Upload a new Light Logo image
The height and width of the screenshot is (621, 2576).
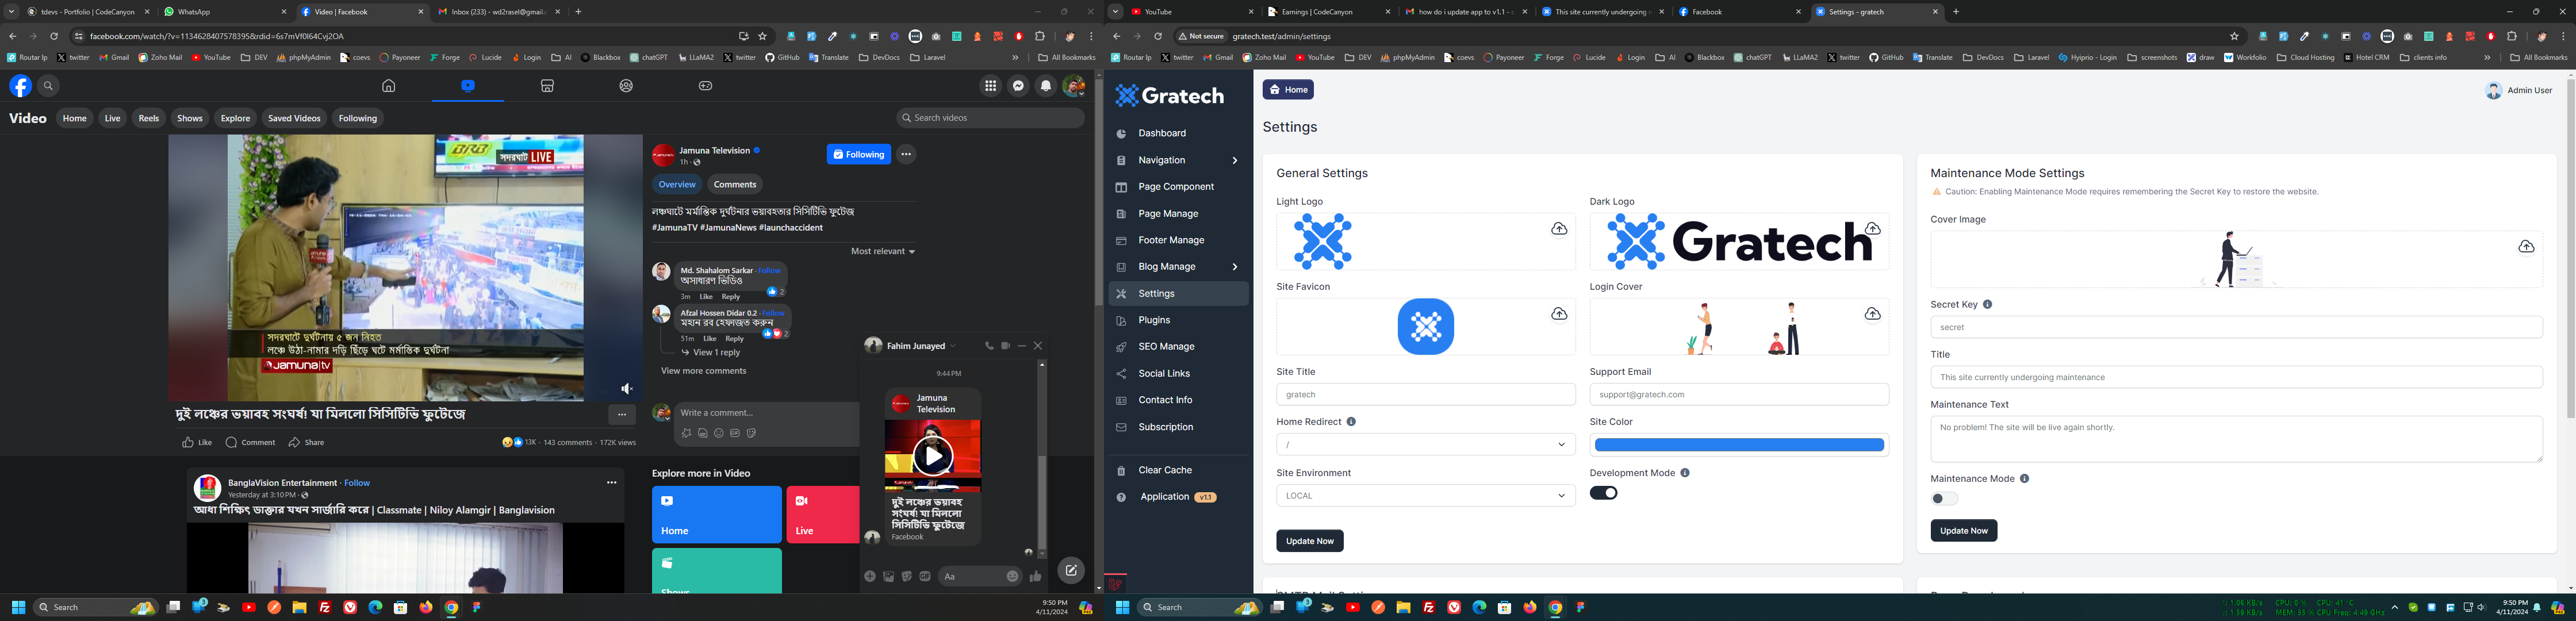(1559, 229)
